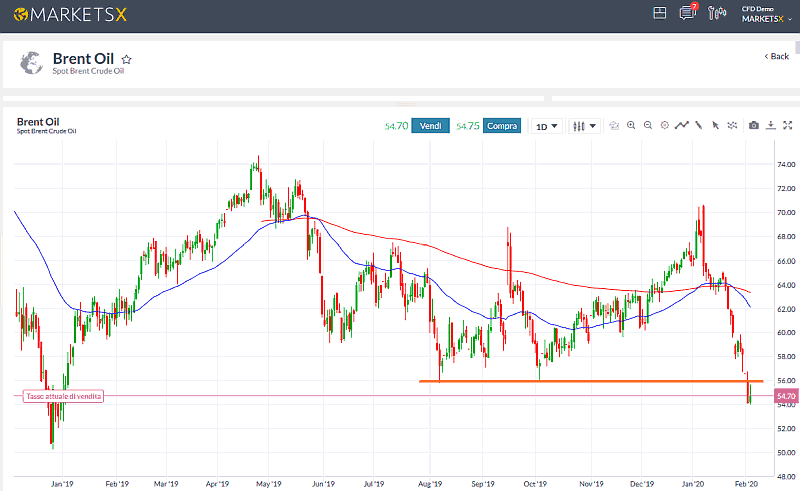Click the Vendi sell button
Viewport: 800px width, 491px height.
click(x=431, y=126)
